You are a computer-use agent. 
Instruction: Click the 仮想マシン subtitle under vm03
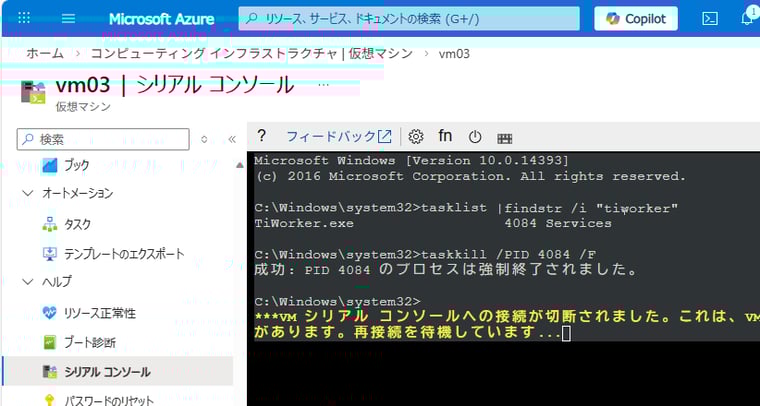[x=83, y=107]
